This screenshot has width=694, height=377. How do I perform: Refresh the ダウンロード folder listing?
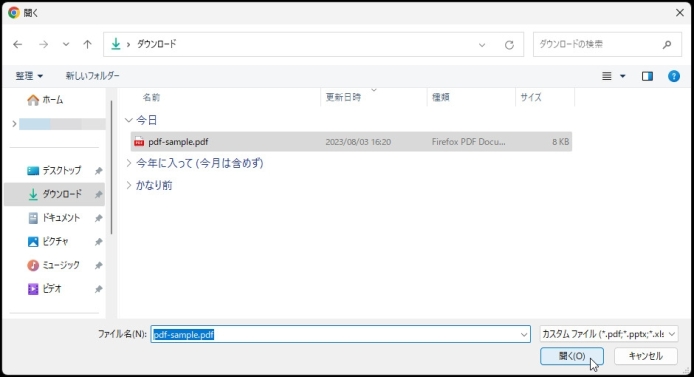pos(509,45)
